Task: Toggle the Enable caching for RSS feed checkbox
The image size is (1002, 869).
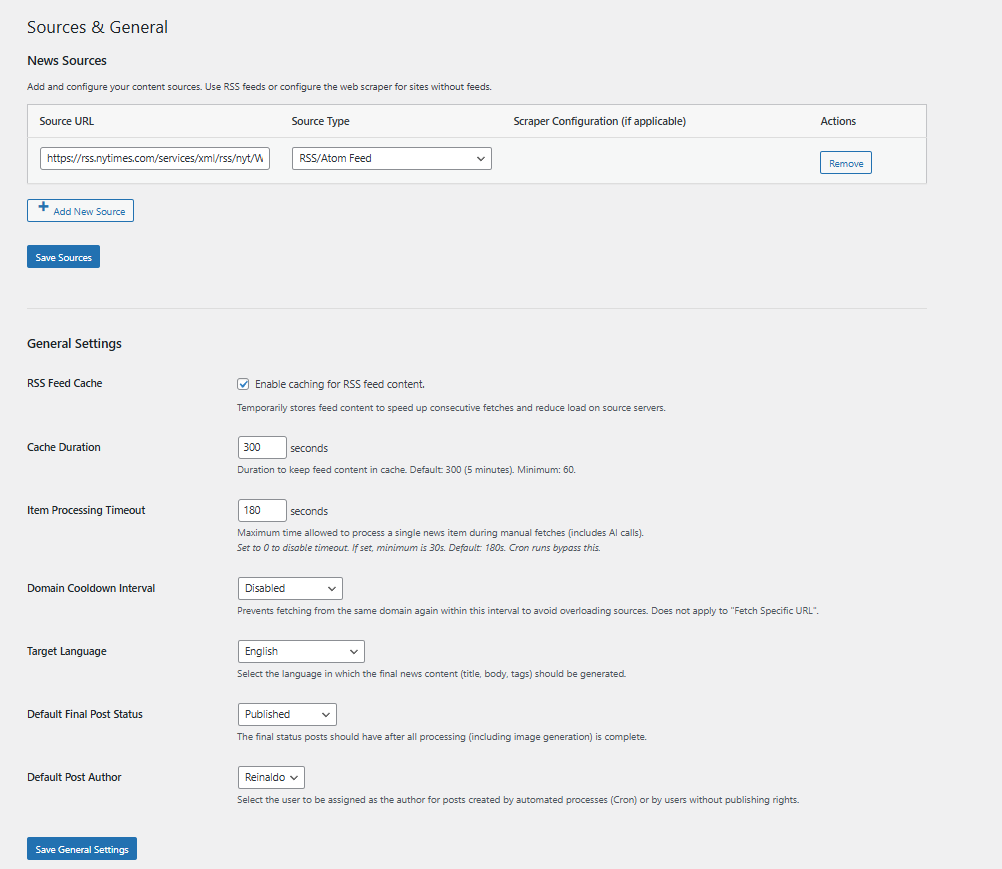Action: pyautogui.click(x=243, y=384)
